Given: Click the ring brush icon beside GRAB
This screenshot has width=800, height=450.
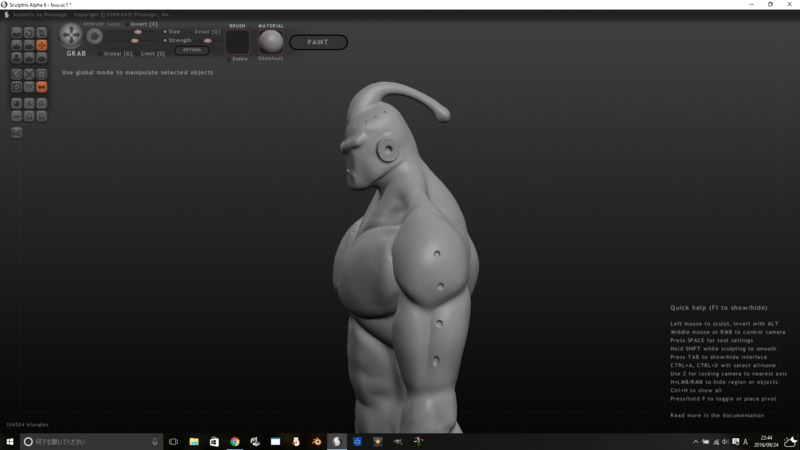Looking at the screenshot, I should click(94, 36).
